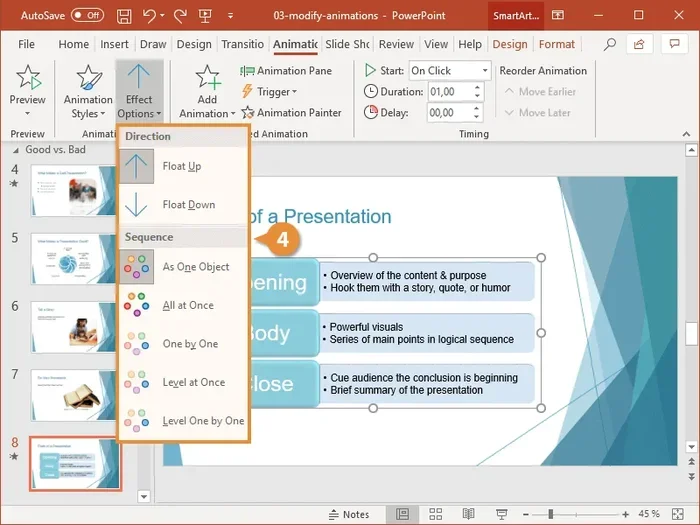Open the View ribbon tab

coord(436,44)
